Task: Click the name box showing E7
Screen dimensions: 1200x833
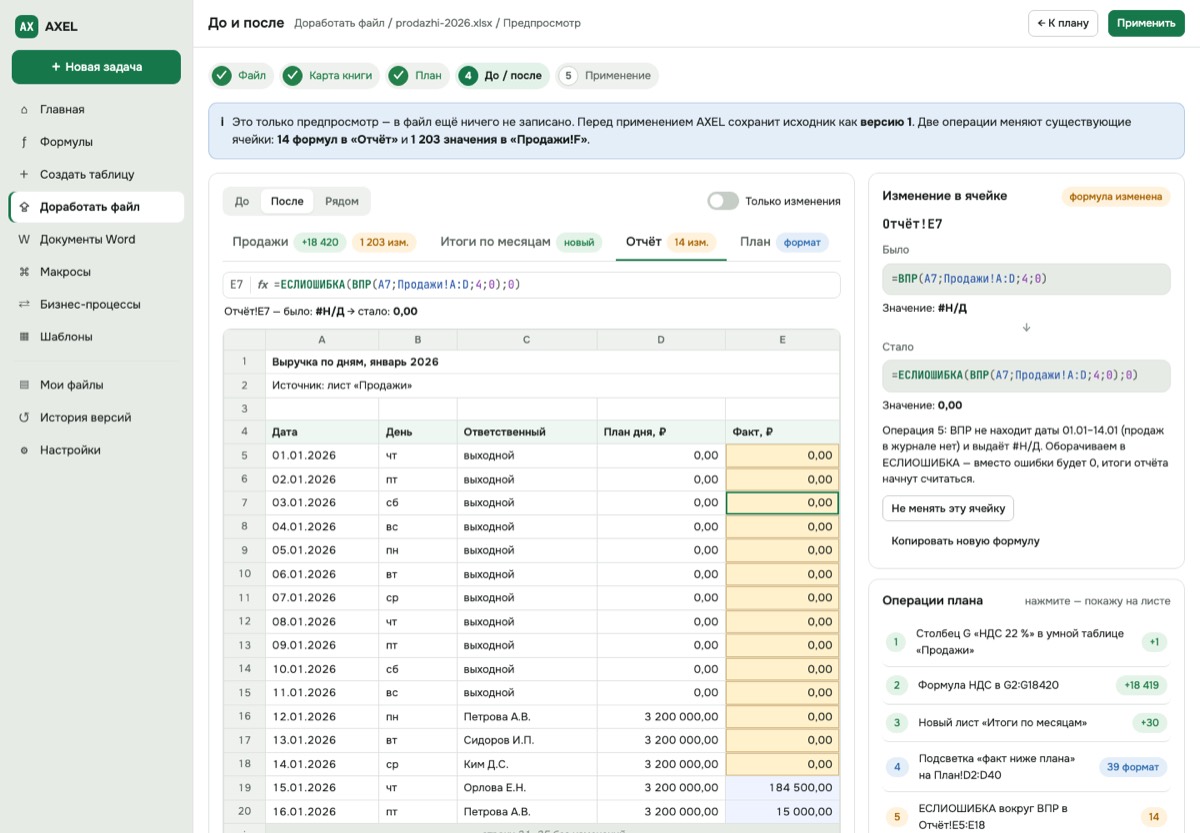Action: click(237, 285)
